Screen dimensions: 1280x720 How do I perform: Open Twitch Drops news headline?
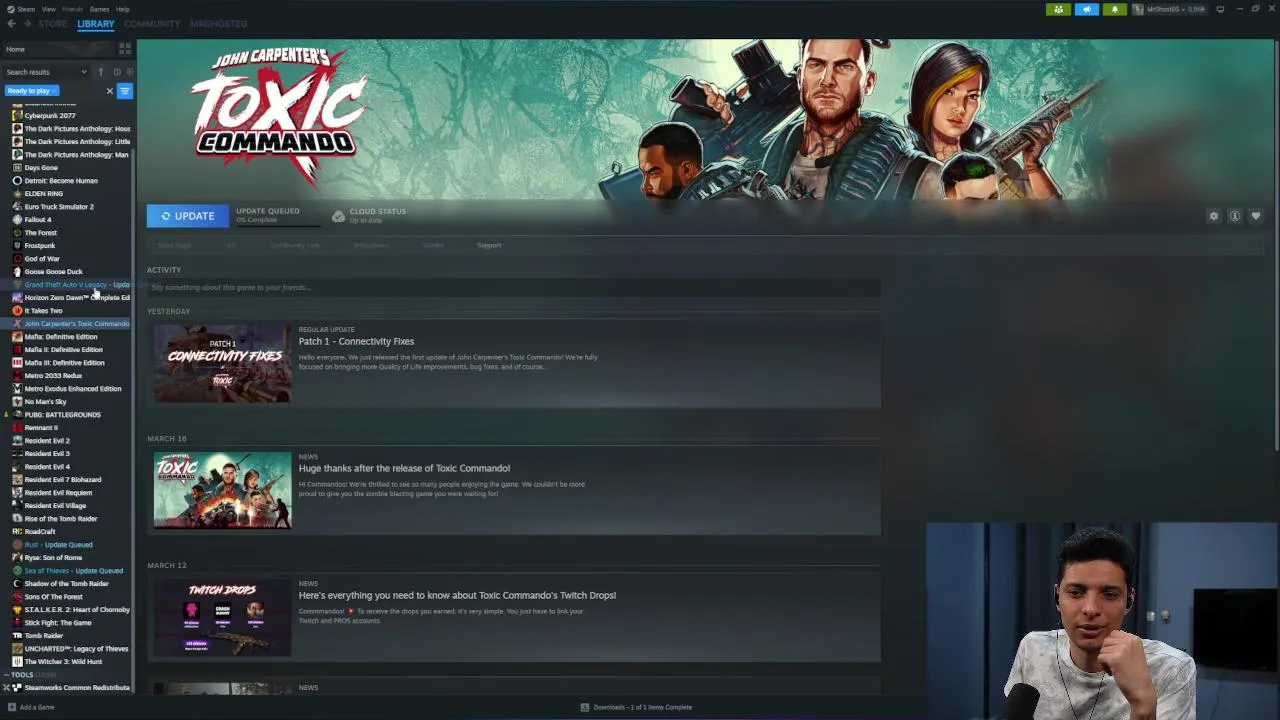point(457,595)
